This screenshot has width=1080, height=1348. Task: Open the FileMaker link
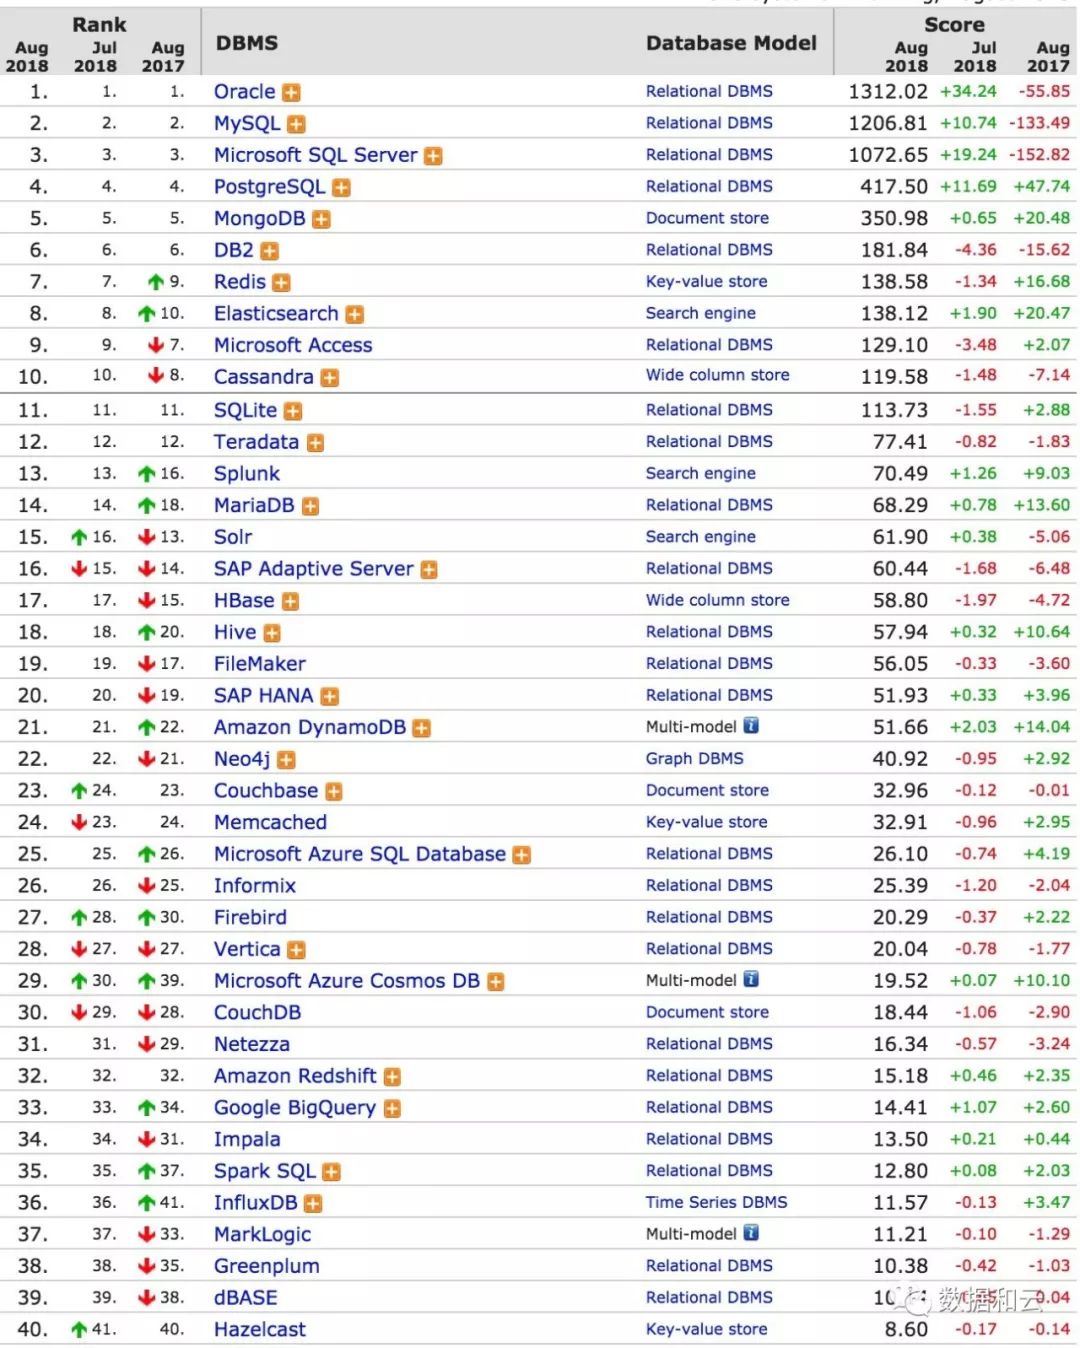260,664
